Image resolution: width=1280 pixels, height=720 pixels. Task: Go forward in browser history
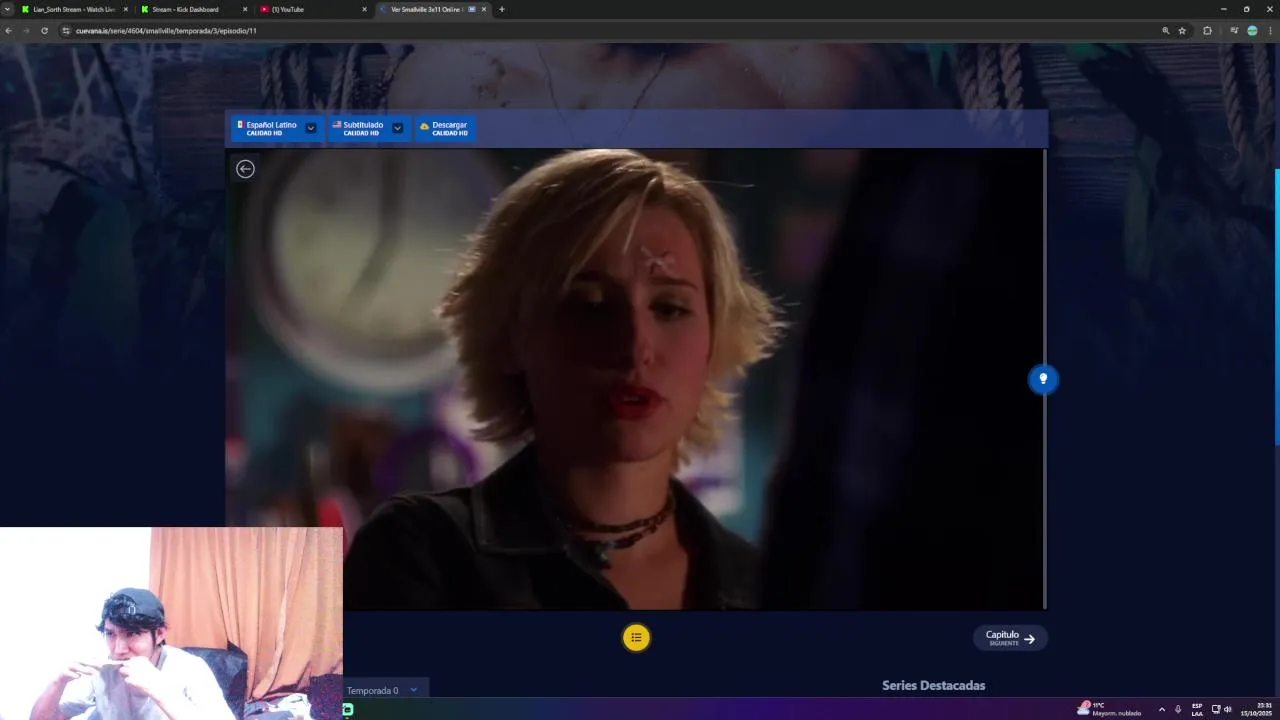(27, 31)
